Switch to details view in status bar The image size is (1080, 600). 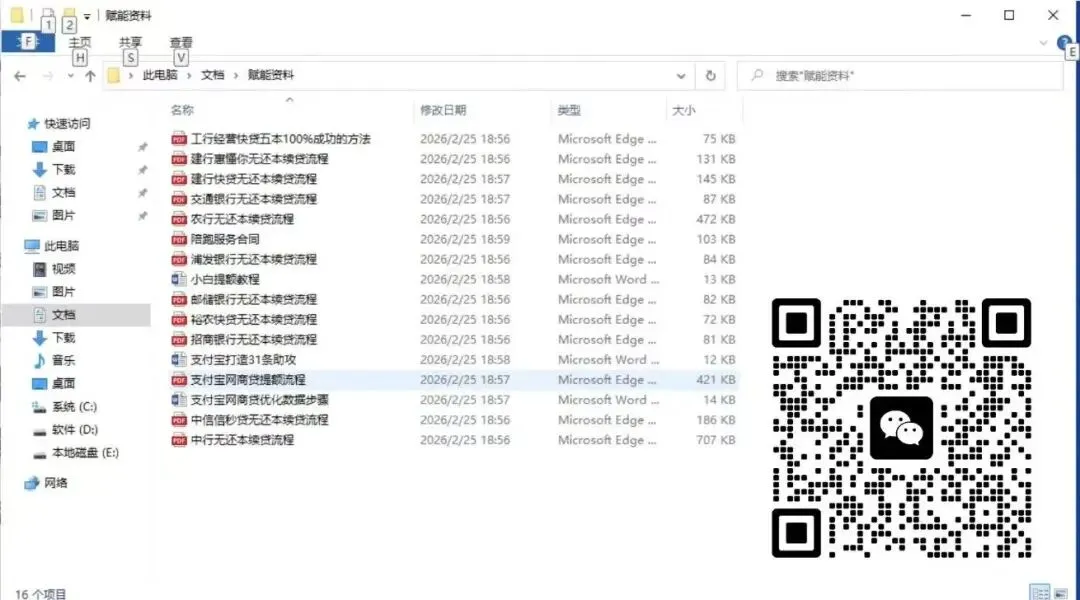[1040, 592]
